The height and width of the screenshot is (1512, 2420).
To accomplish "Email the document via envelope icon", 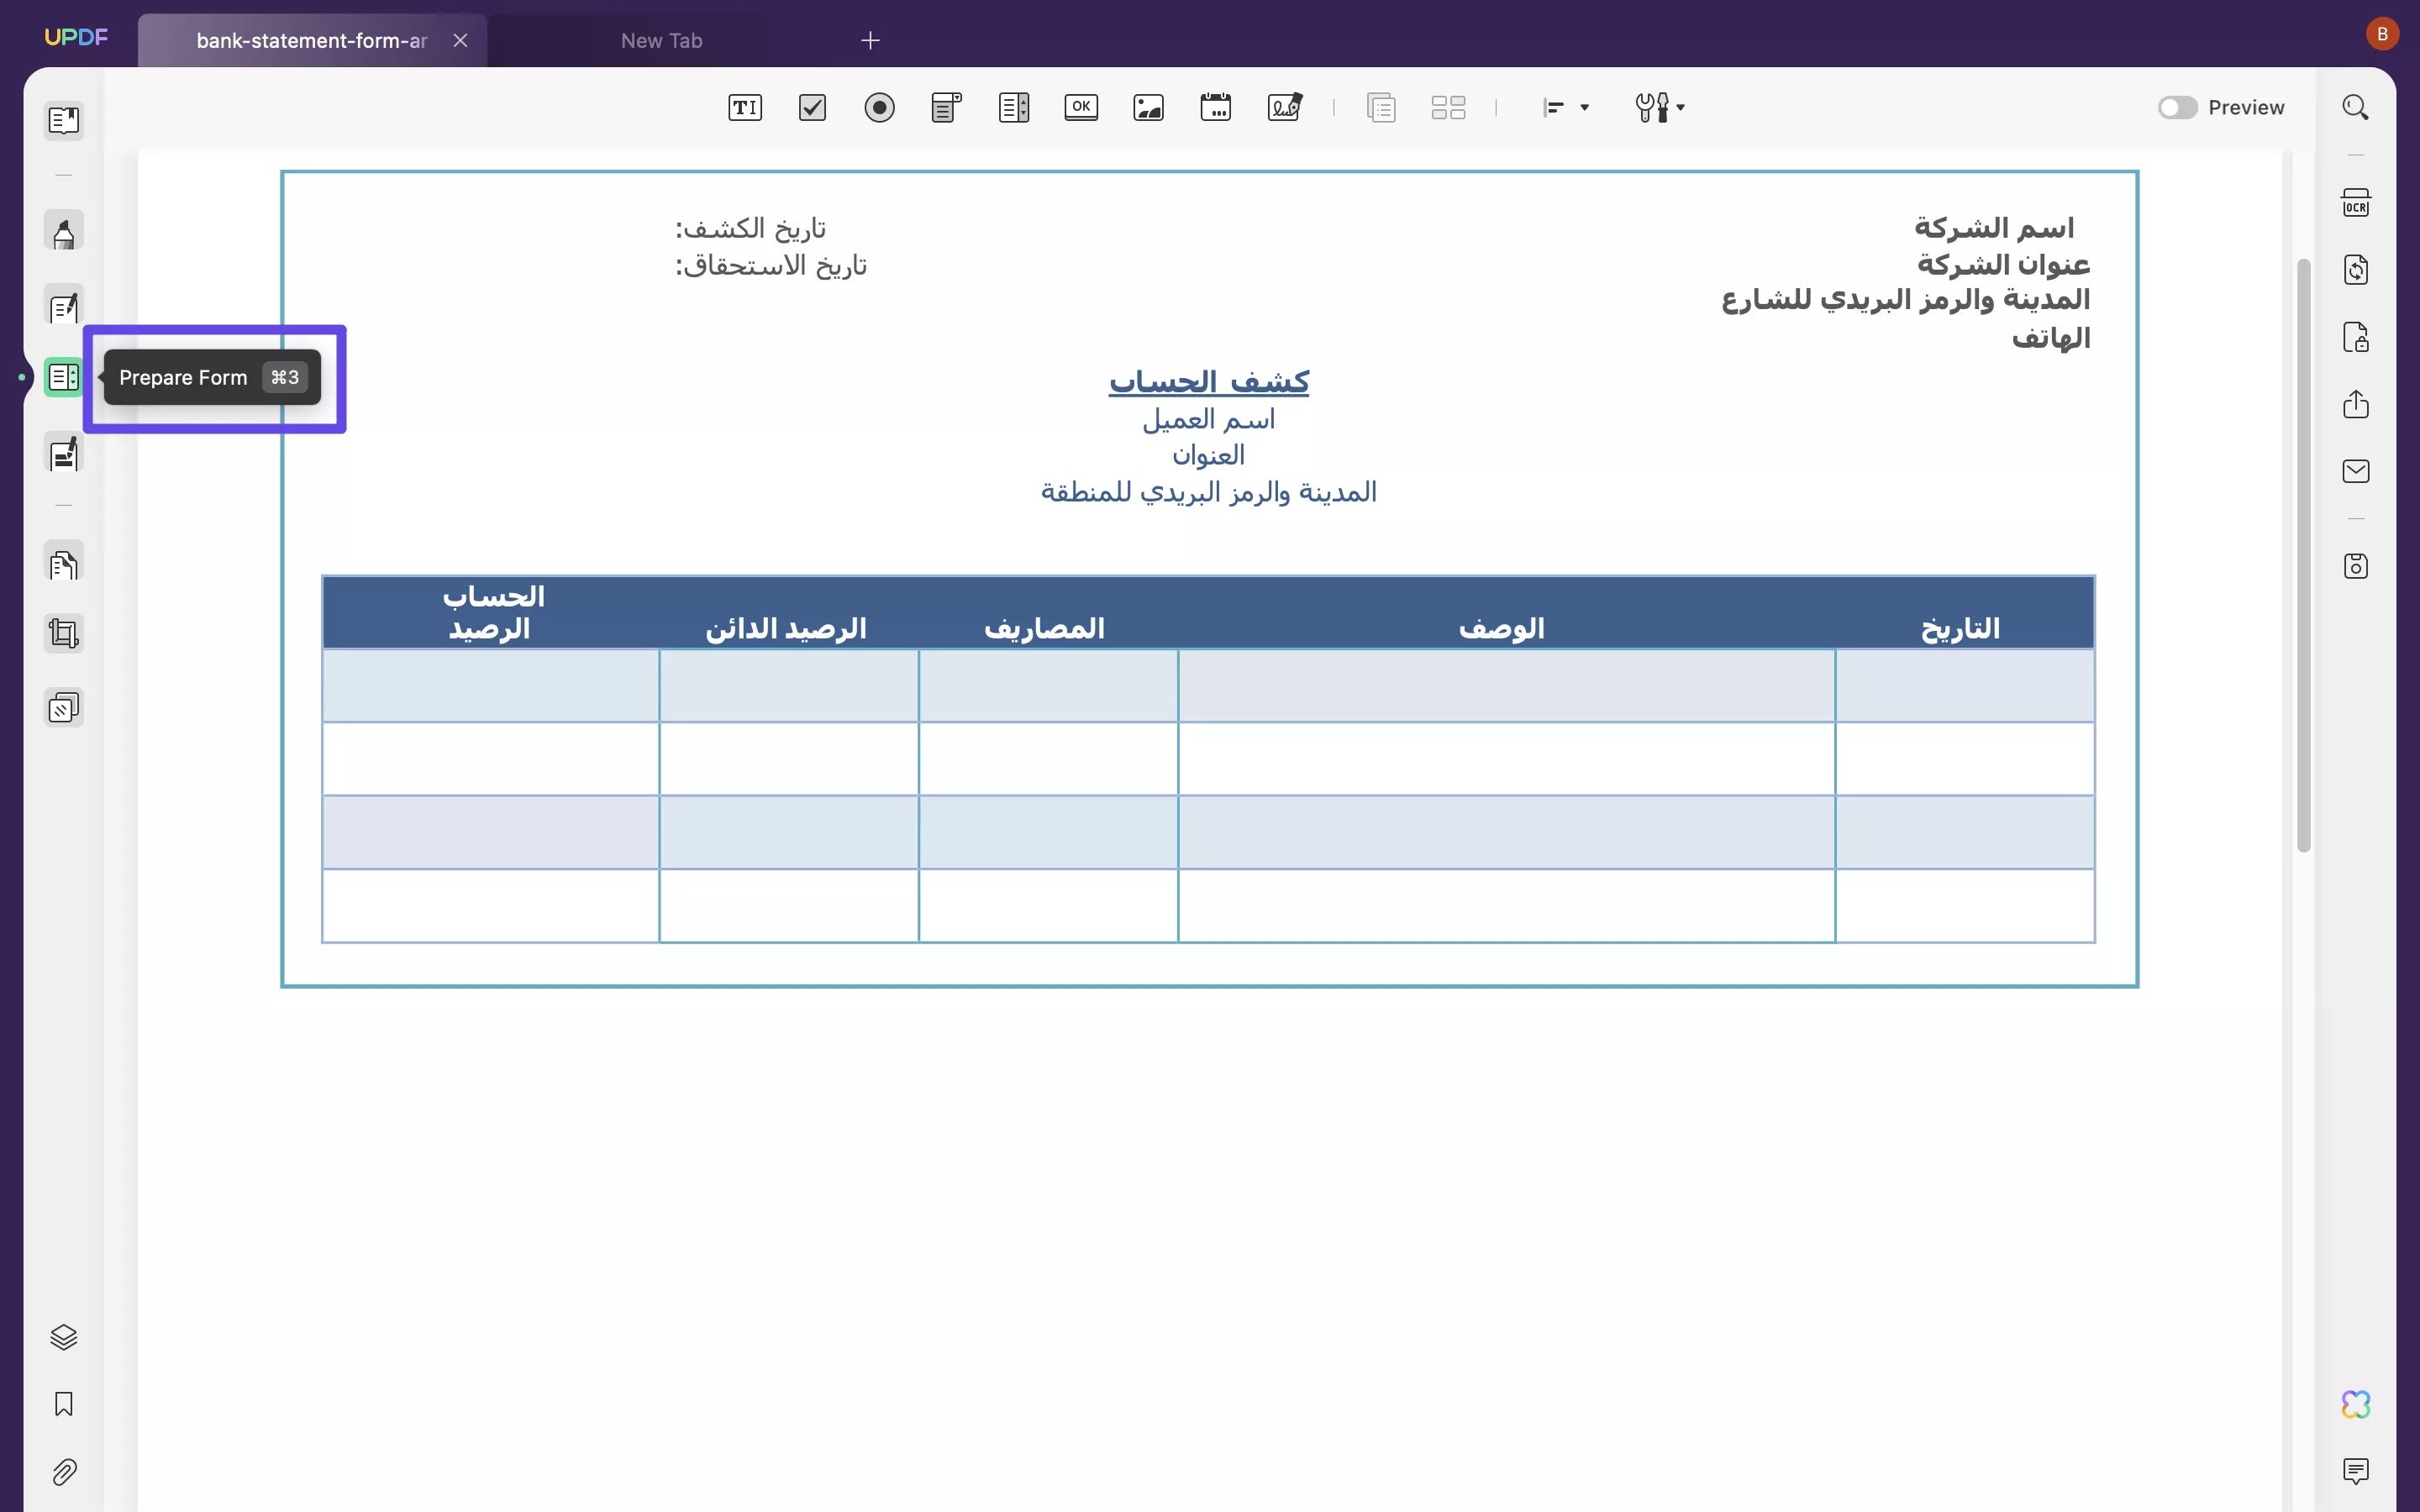I will pos(2356,471).
